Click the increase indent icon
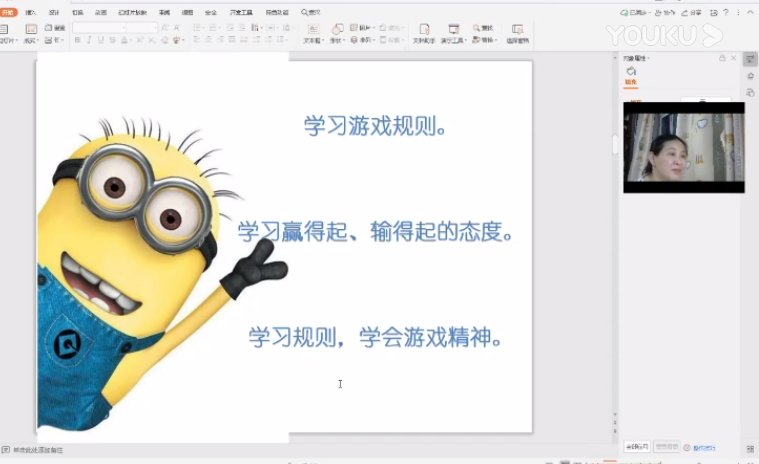Viewport: 759px width, 464px height. pos(242,28)
